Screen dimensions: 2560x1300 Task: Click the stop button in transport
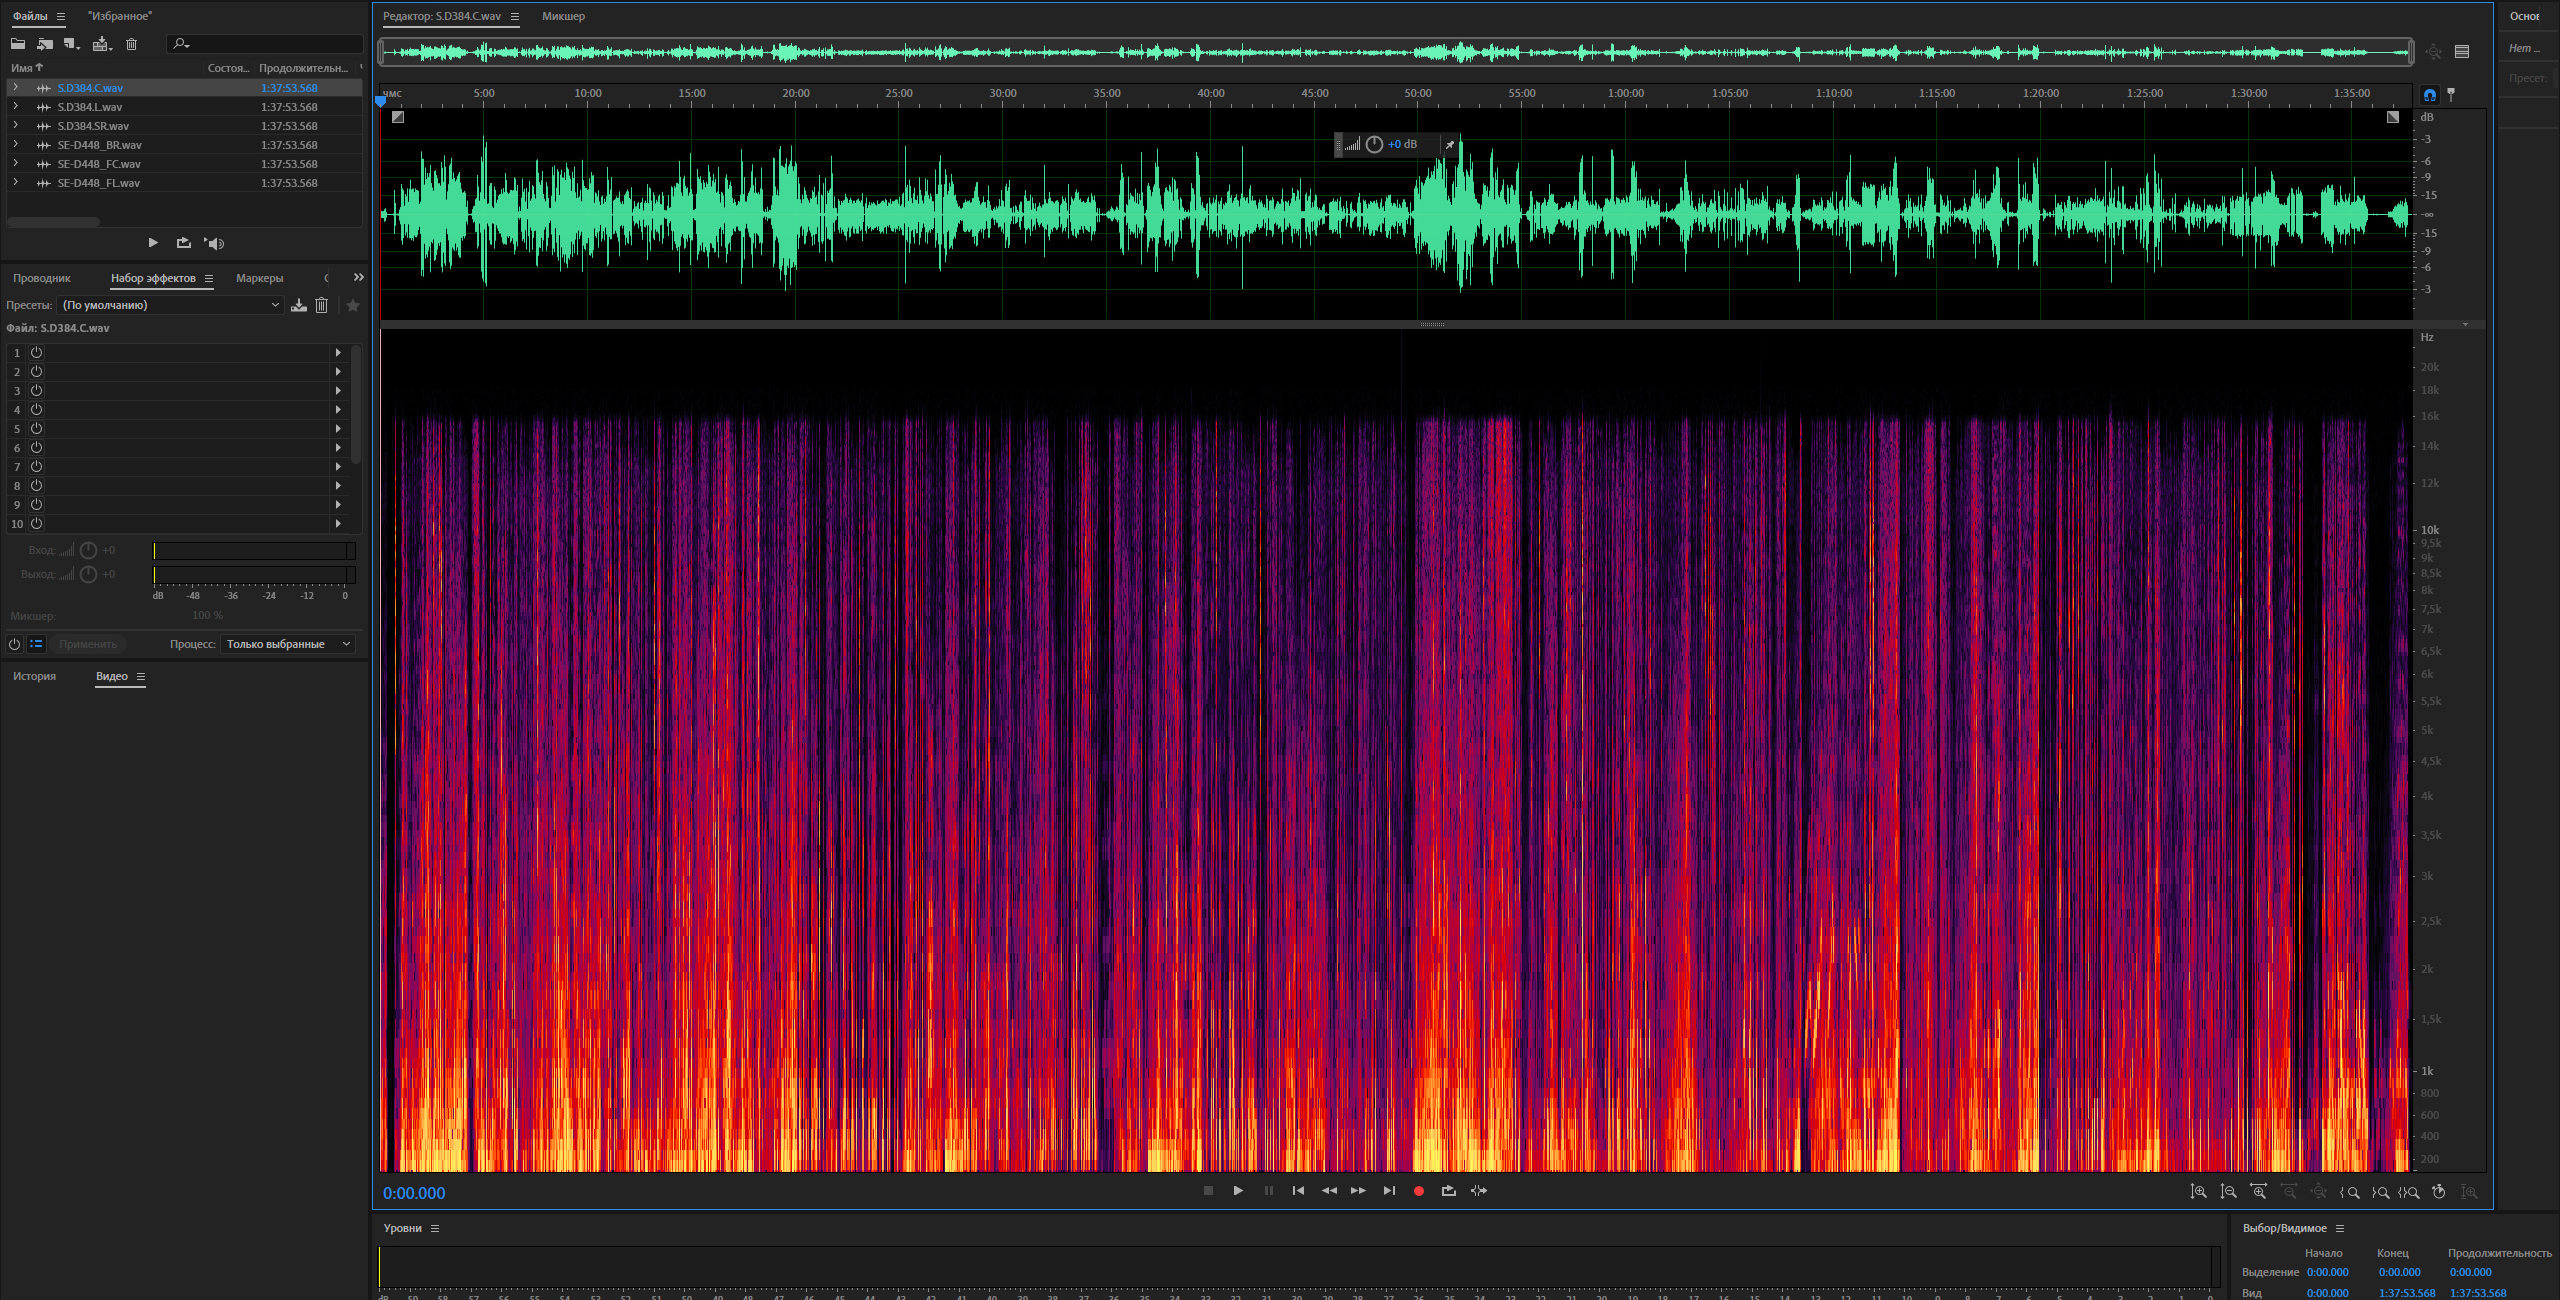(x=1208, y=1191)
